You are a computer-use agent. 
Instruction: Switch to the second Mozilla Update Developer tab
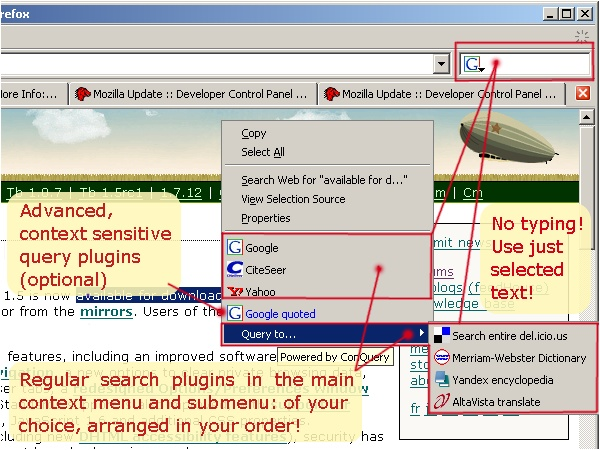[441, 94]
